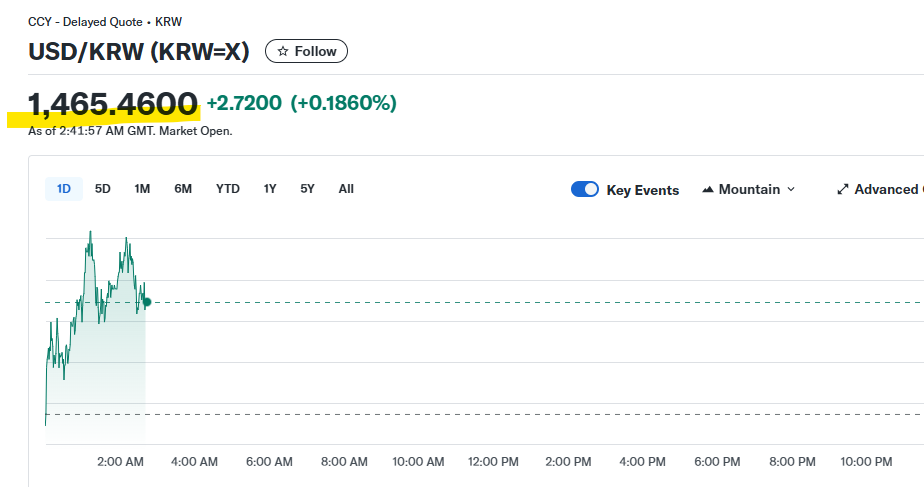Screen dimensions: 924x487
Task: Click the green current price dot on chart
Action: [147, 302]
